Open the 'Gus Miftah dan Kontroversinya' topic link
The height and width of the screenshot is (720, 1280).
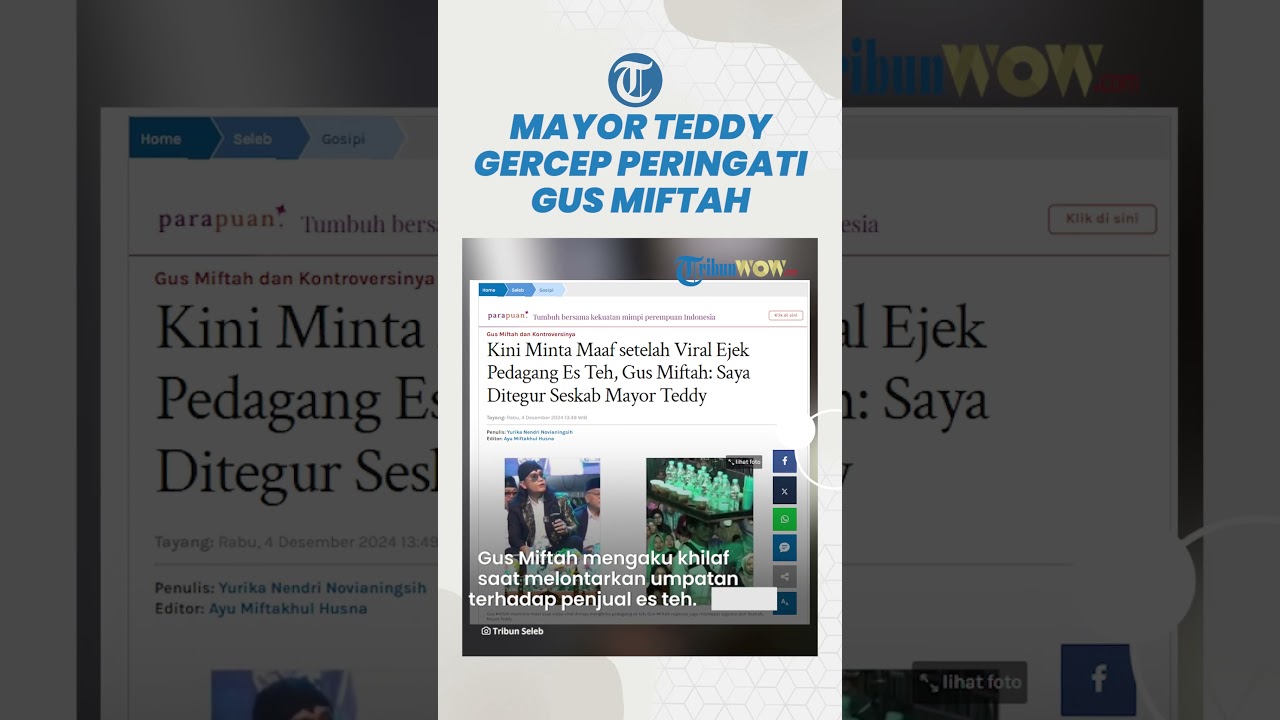point(531,334)
